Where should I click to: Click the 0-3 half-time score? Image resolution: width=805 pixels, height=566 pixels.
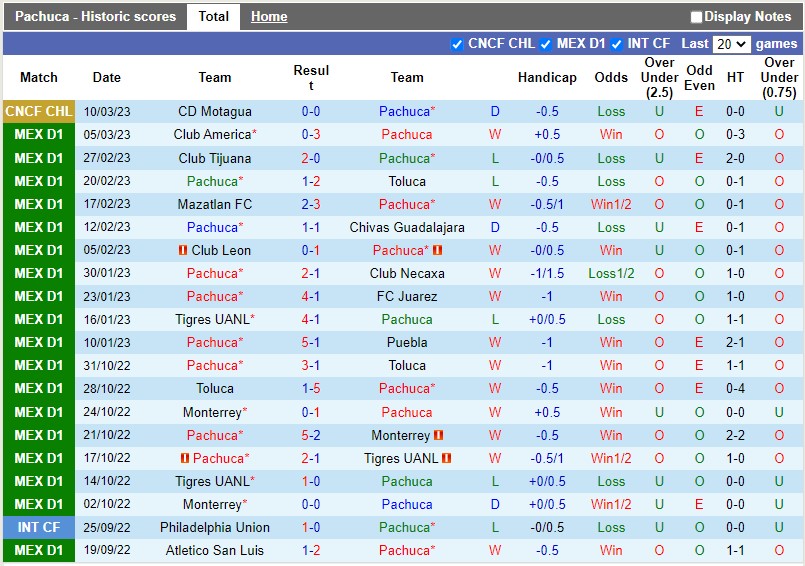(735, 135)
